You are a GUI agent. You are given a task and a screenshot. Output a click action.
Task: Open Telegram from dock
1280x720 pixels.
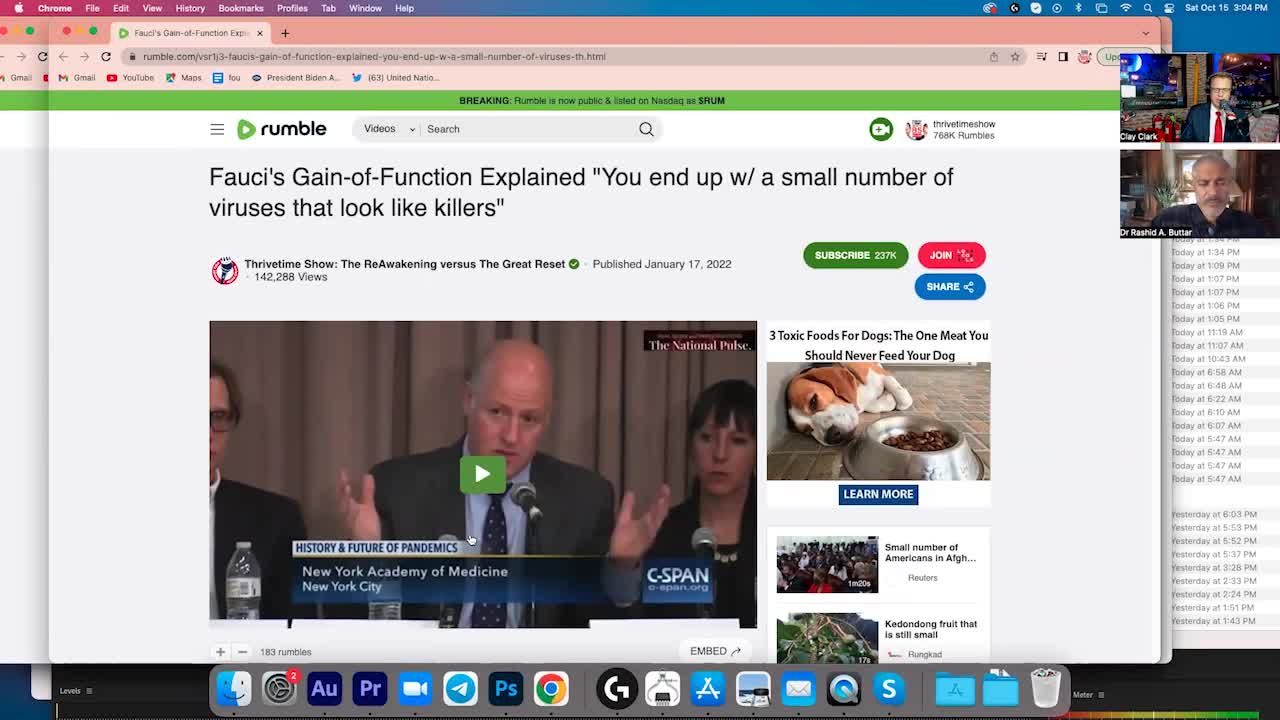(x=460, y=689)
